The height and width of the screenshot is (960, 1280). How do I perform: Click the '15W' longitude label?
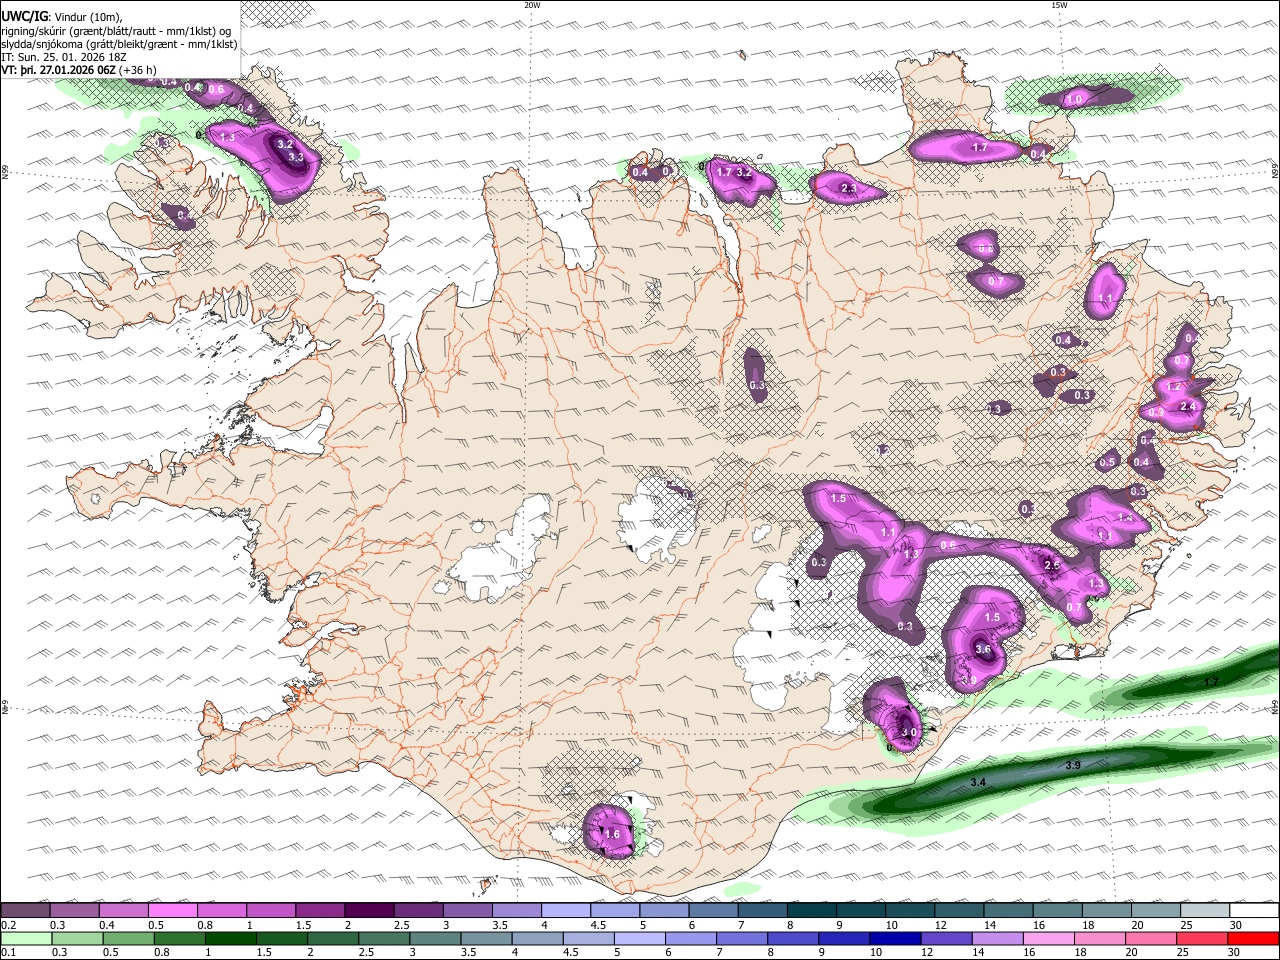click(x=1059, y=5)
